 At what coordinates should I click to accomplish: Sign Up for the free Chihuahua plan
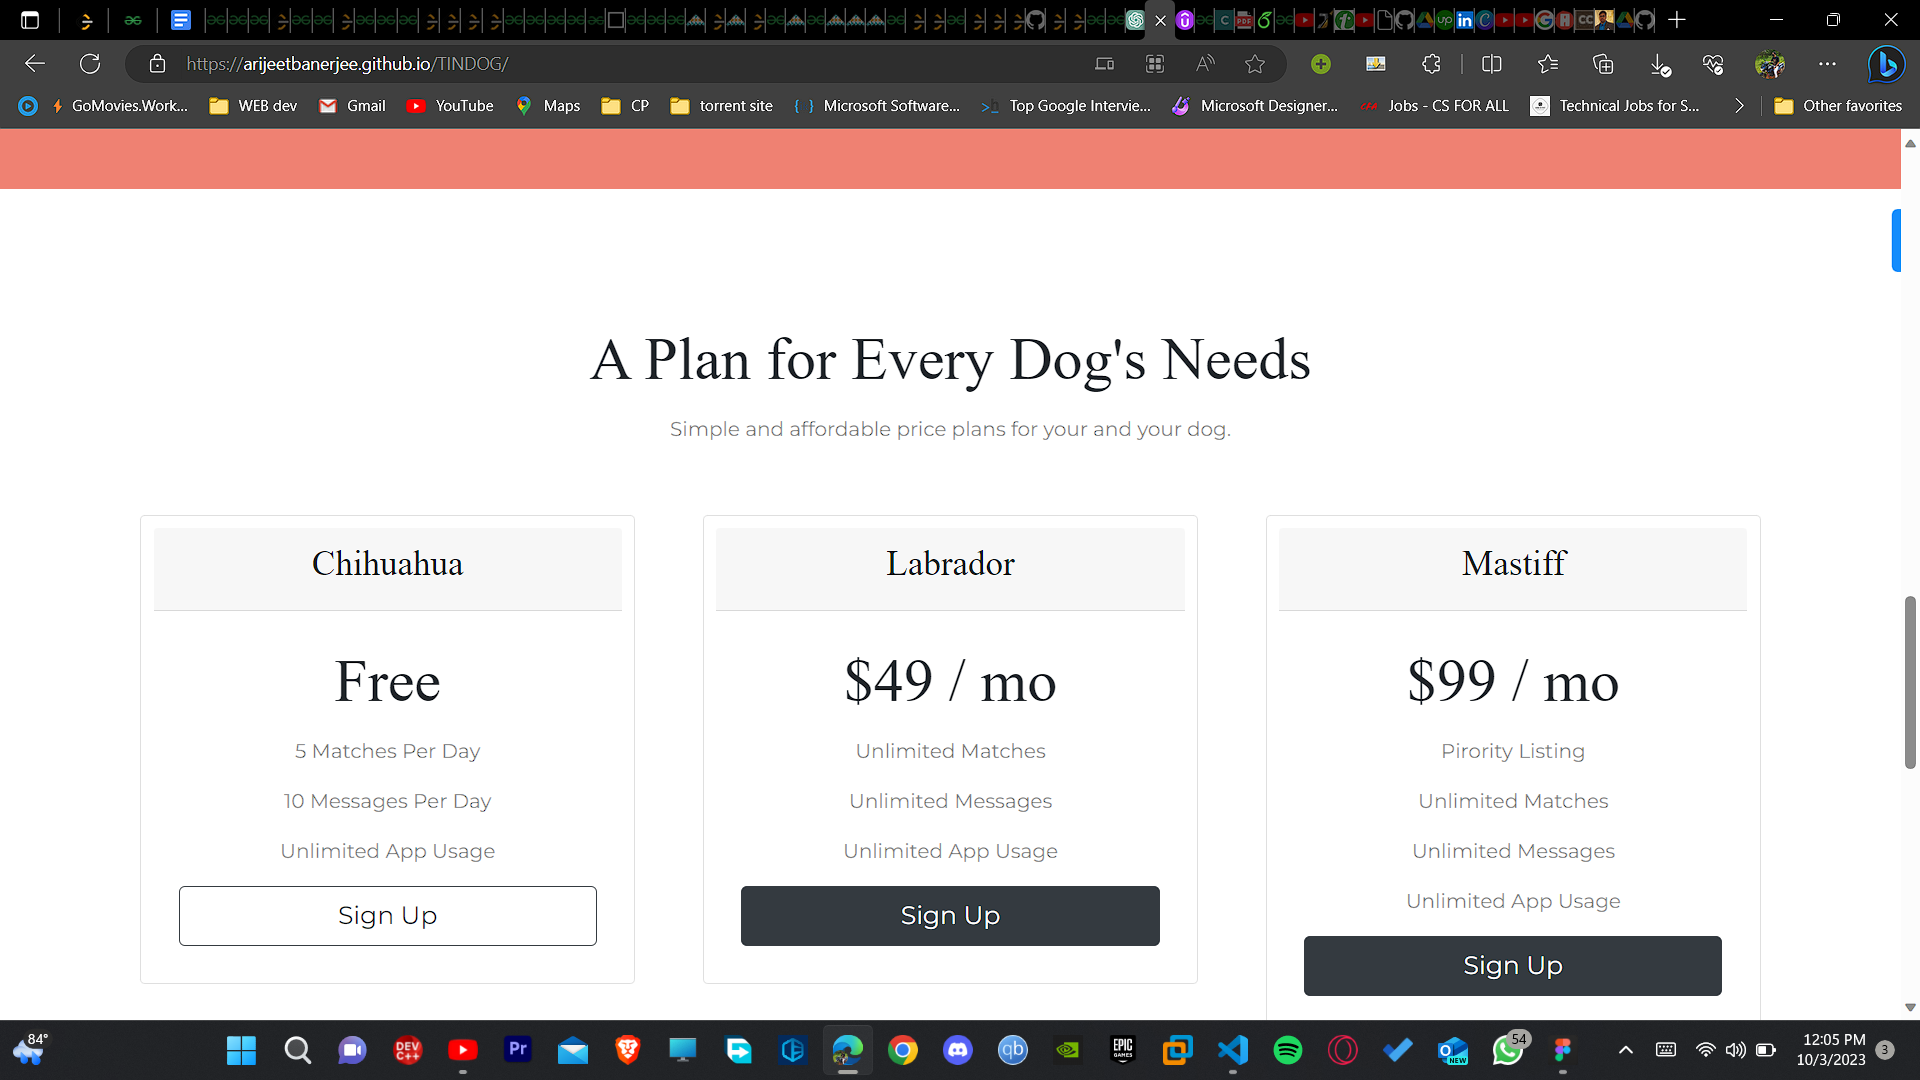tap(387, 915)
